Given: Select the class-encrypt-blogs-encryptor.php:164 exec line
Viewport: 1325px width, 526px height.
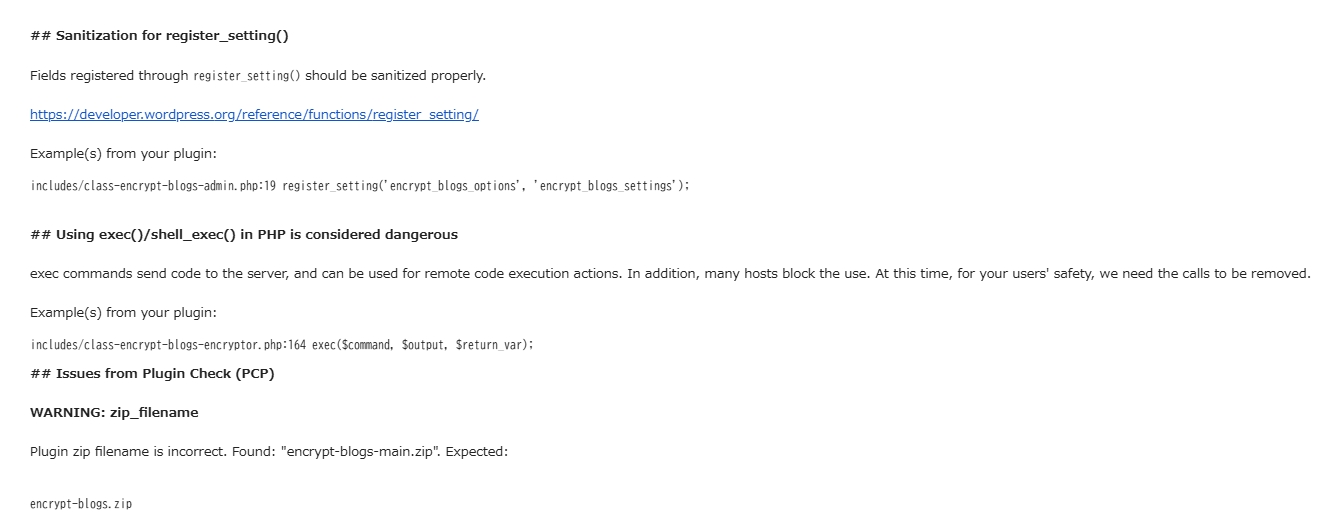Looking at the screenshot, I should click(282, 345).
